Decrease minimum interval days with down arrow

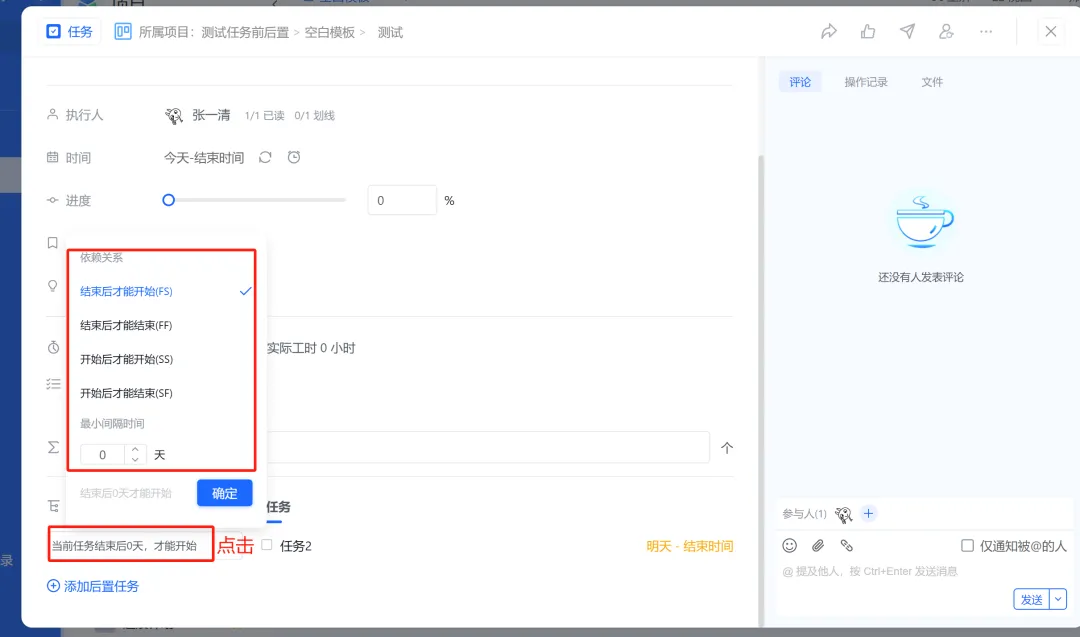point(135,459)
